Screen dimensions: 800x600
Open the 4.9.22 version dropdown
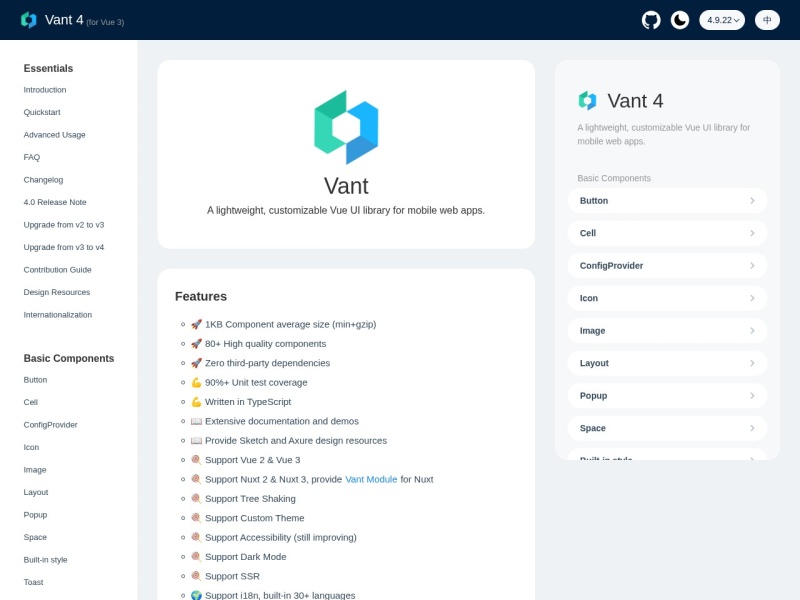[x=722, y=20]
